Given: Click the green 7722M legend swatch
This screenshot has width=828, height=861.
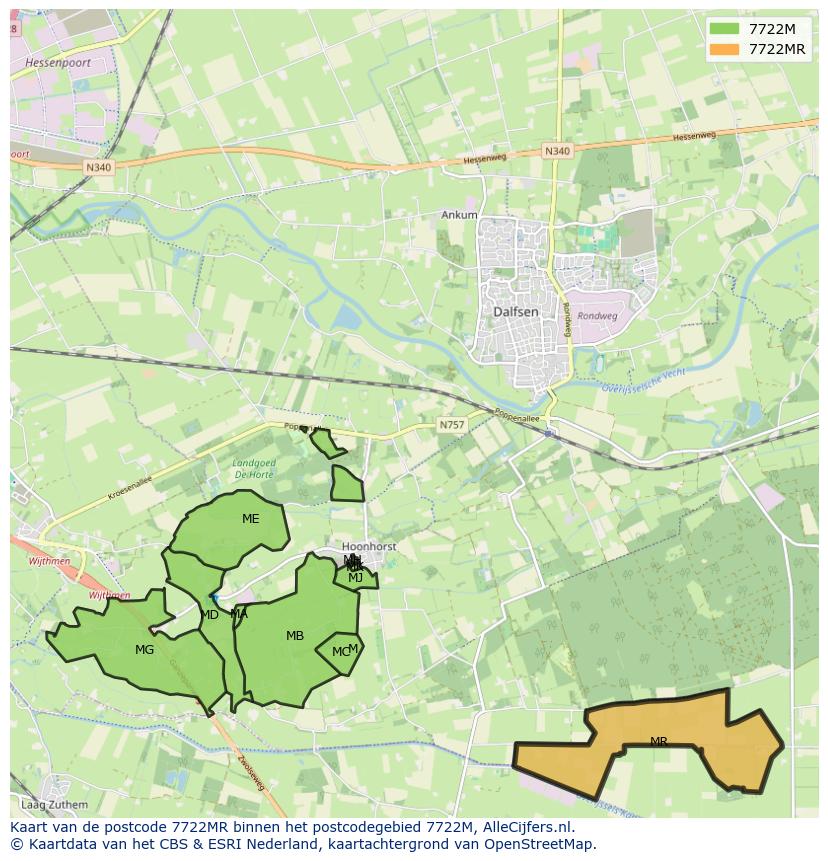Looking at the screenshot, I should (724, 29).
